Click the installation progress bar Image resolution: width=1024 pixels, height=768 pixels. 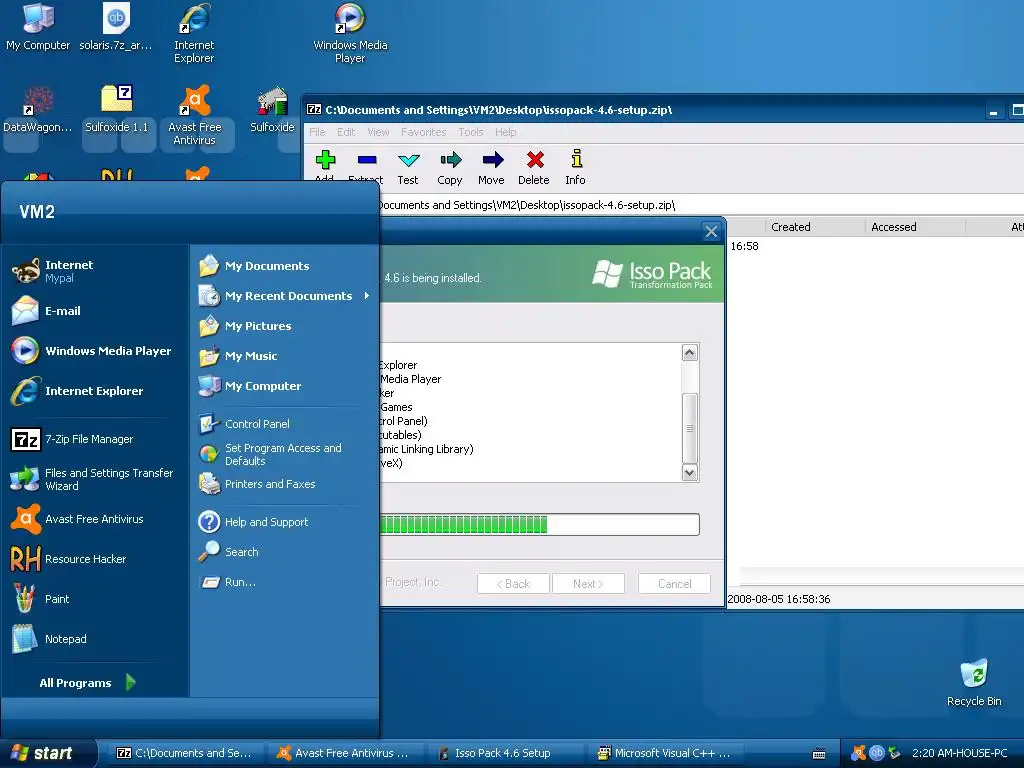[539, 524]
